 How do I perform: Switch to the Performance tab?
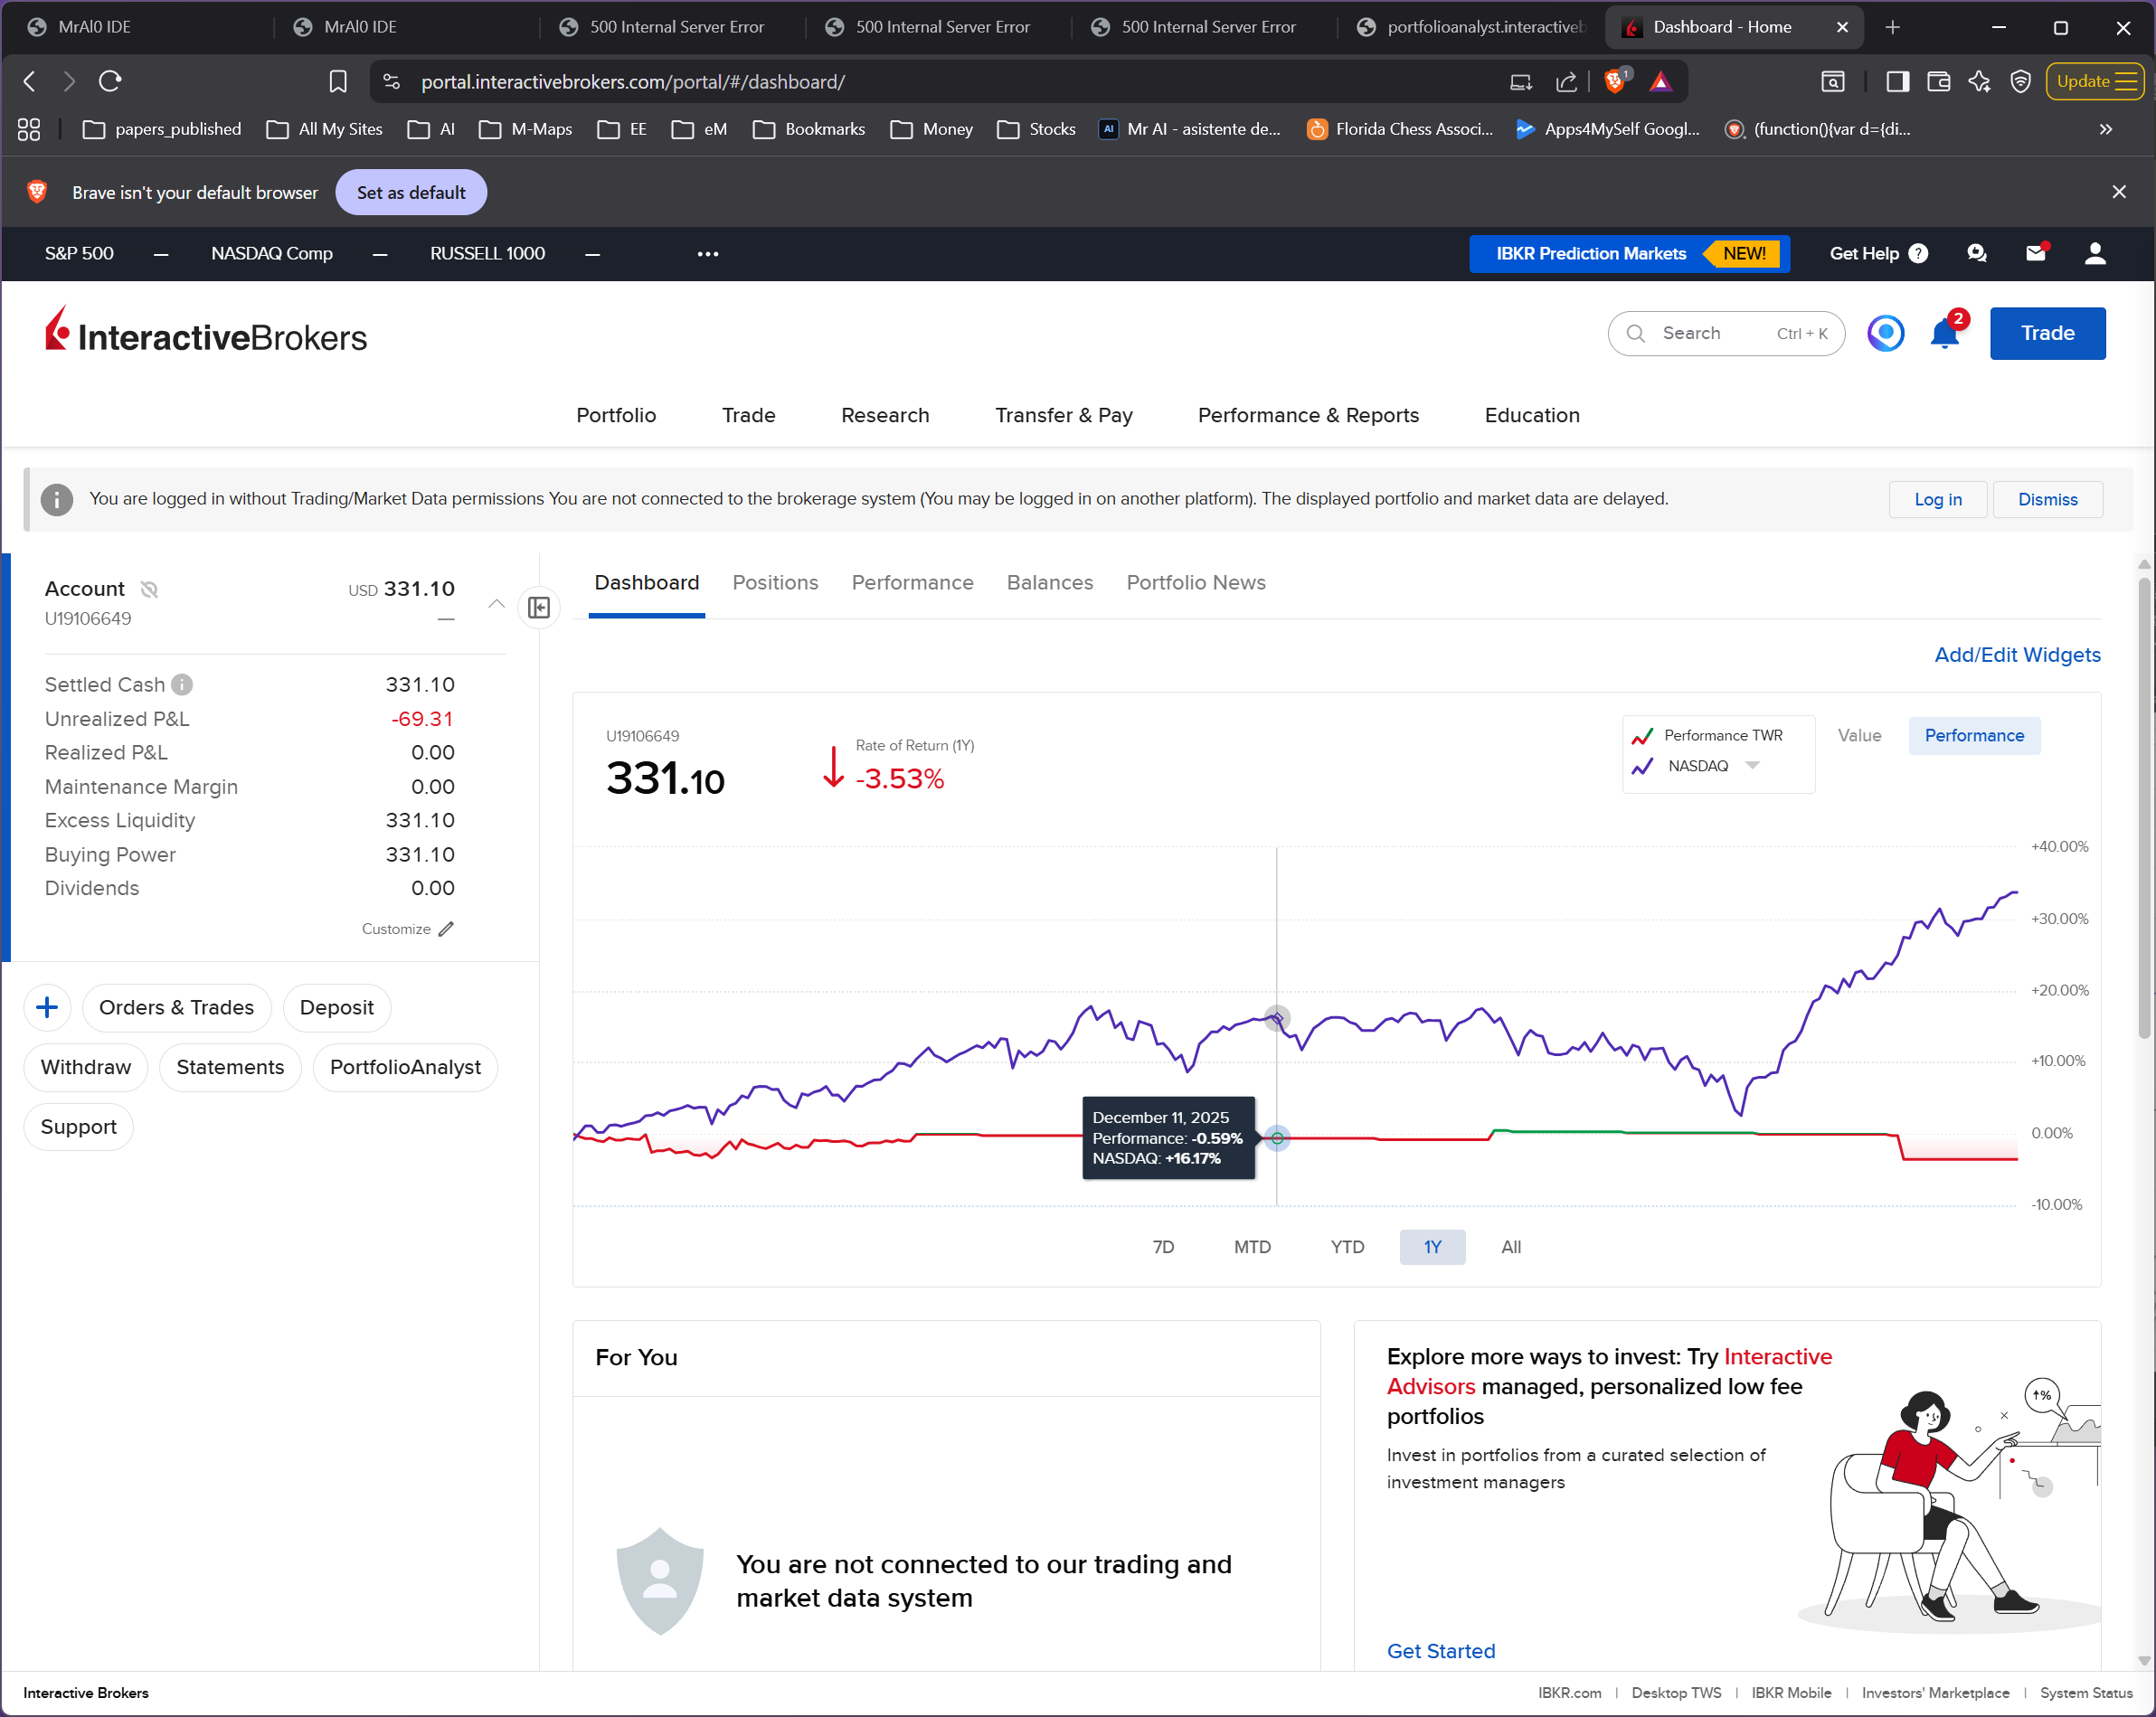tap(912, 582)
